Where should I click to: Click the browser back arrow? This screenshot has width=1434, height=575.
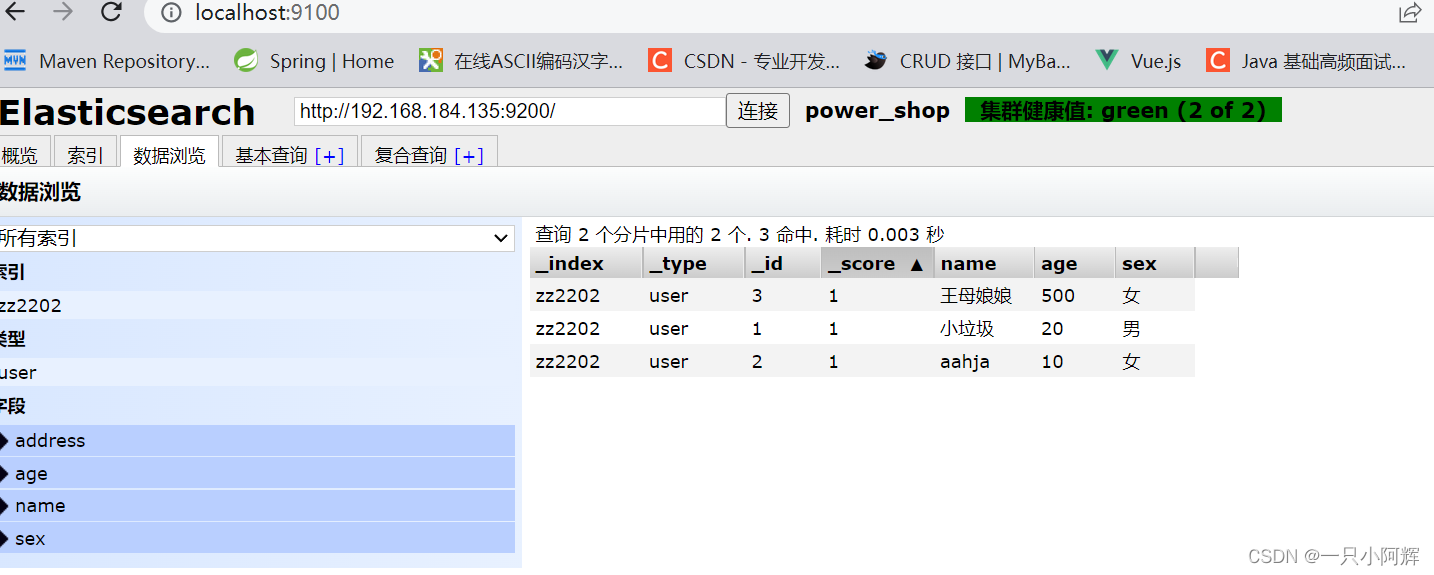16,12
